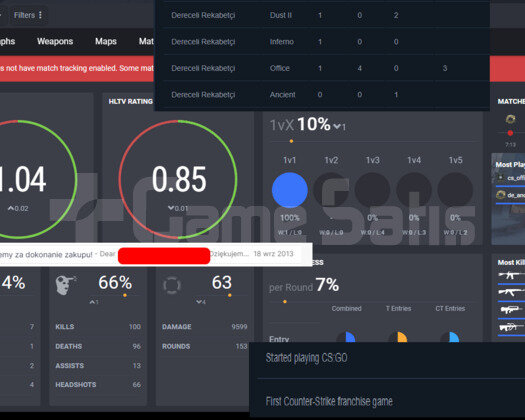
Task: Click the red match marker dot above 7:13
Action: click(510, 133)
